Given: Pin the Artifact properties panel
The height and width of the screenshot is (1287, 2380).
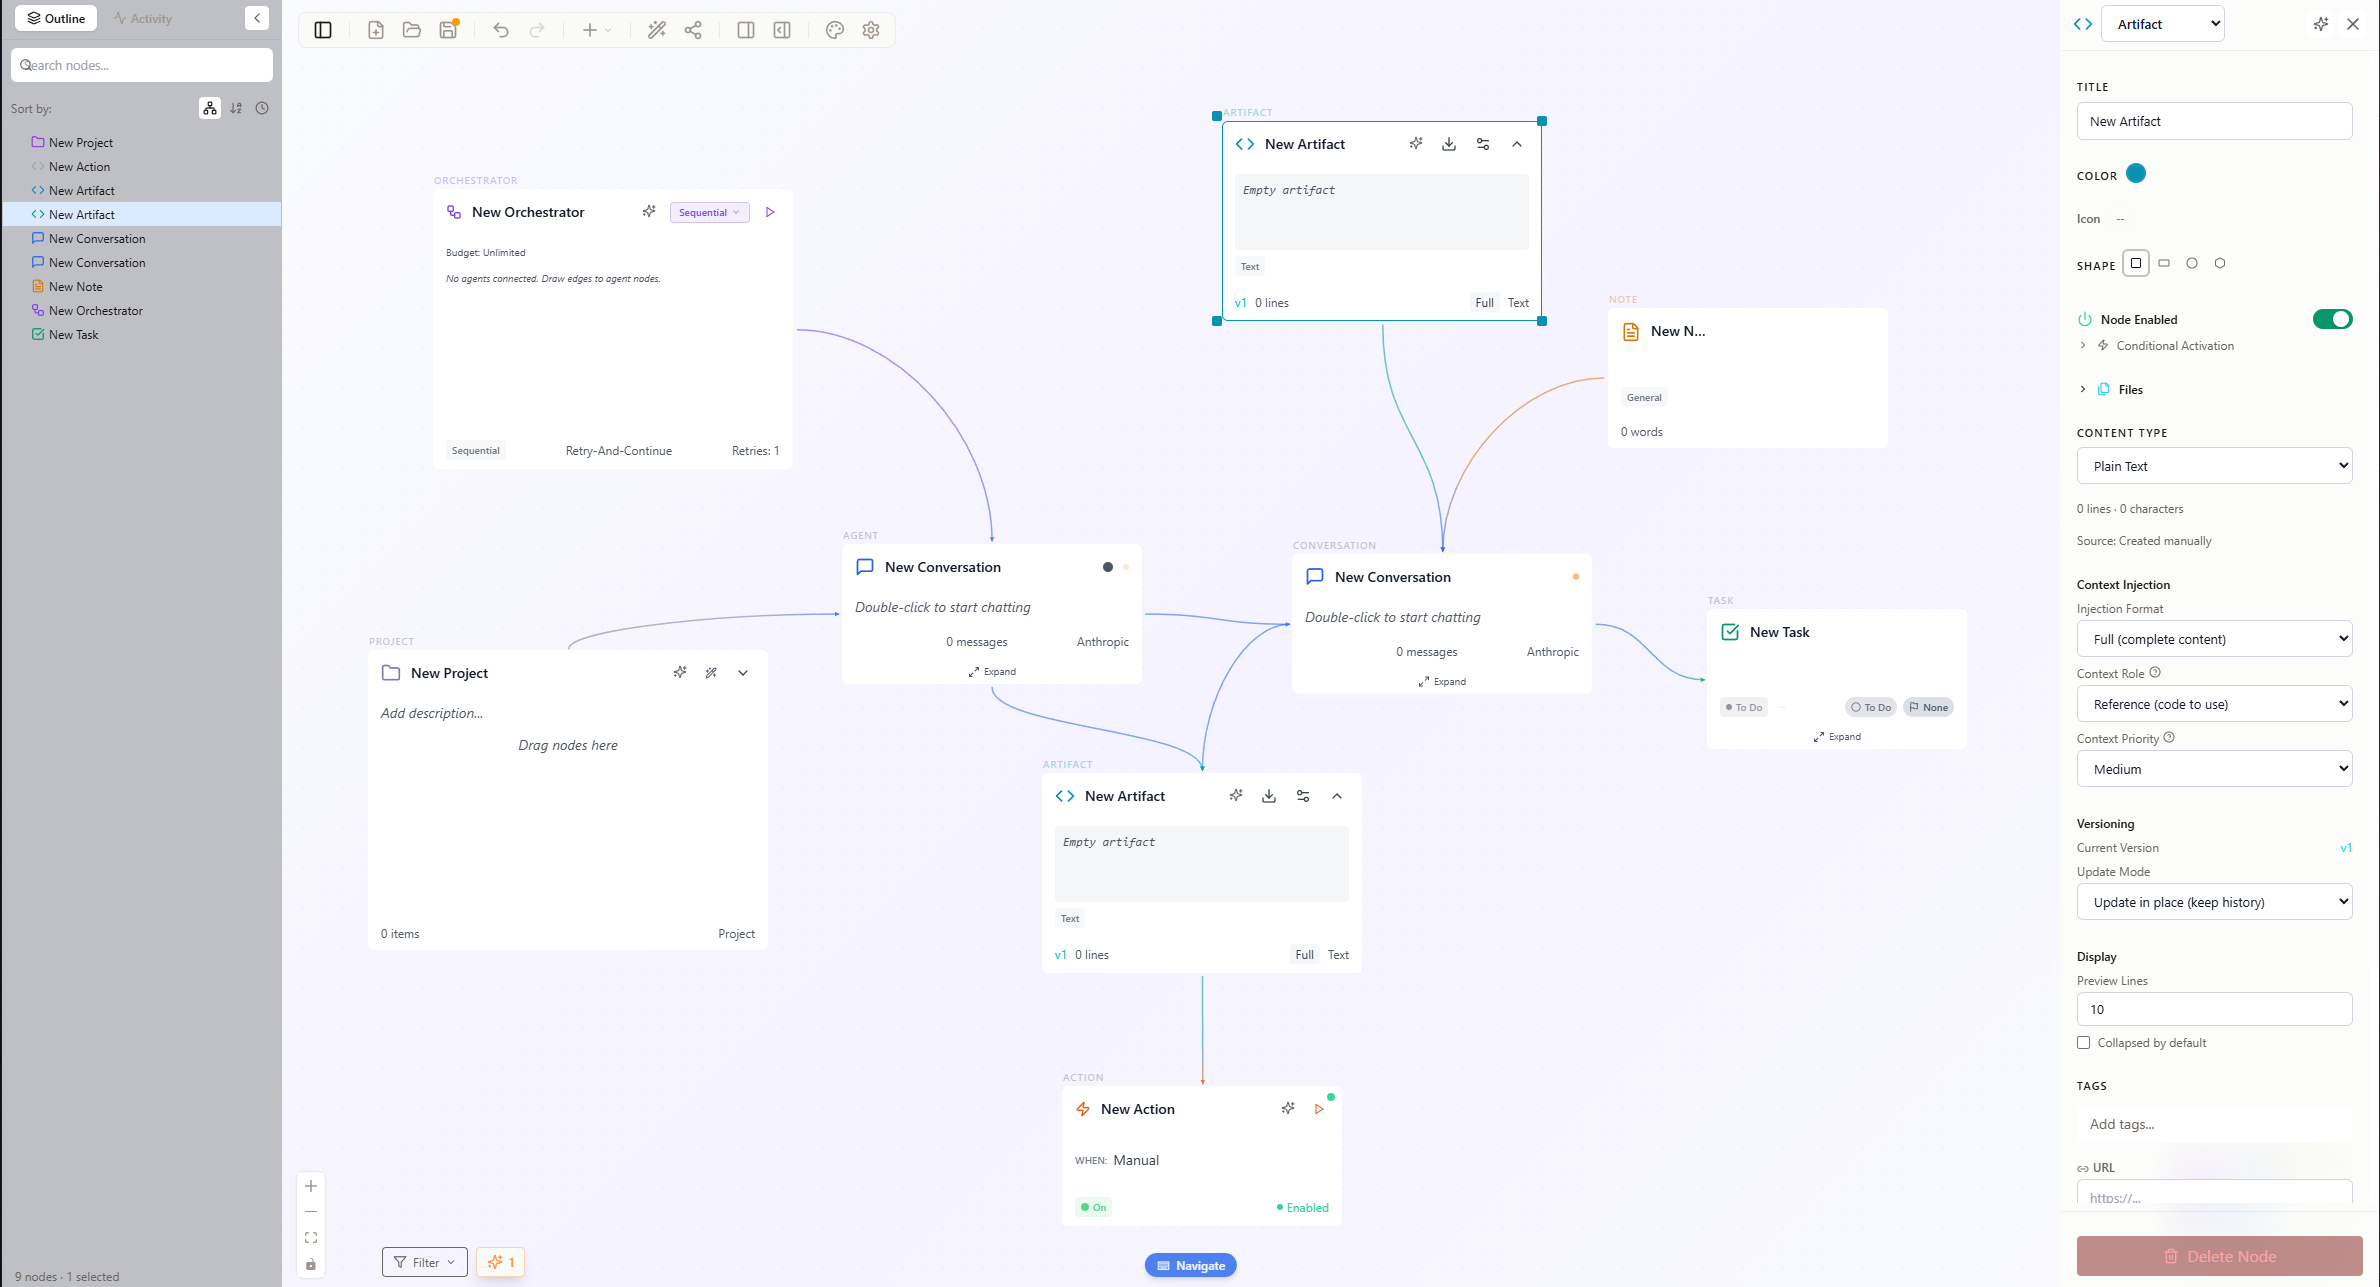Looking at the screenshot, I should point(2321,23).
